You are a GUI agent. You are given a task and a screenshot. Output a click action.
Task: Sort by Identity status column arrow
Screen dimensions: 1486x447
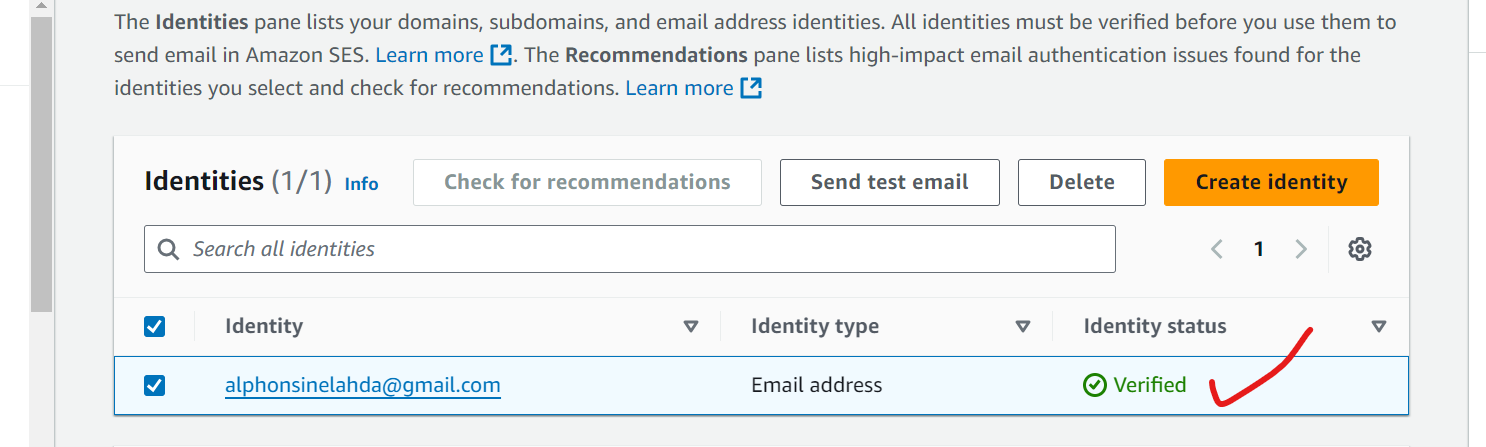point(1379,326)
